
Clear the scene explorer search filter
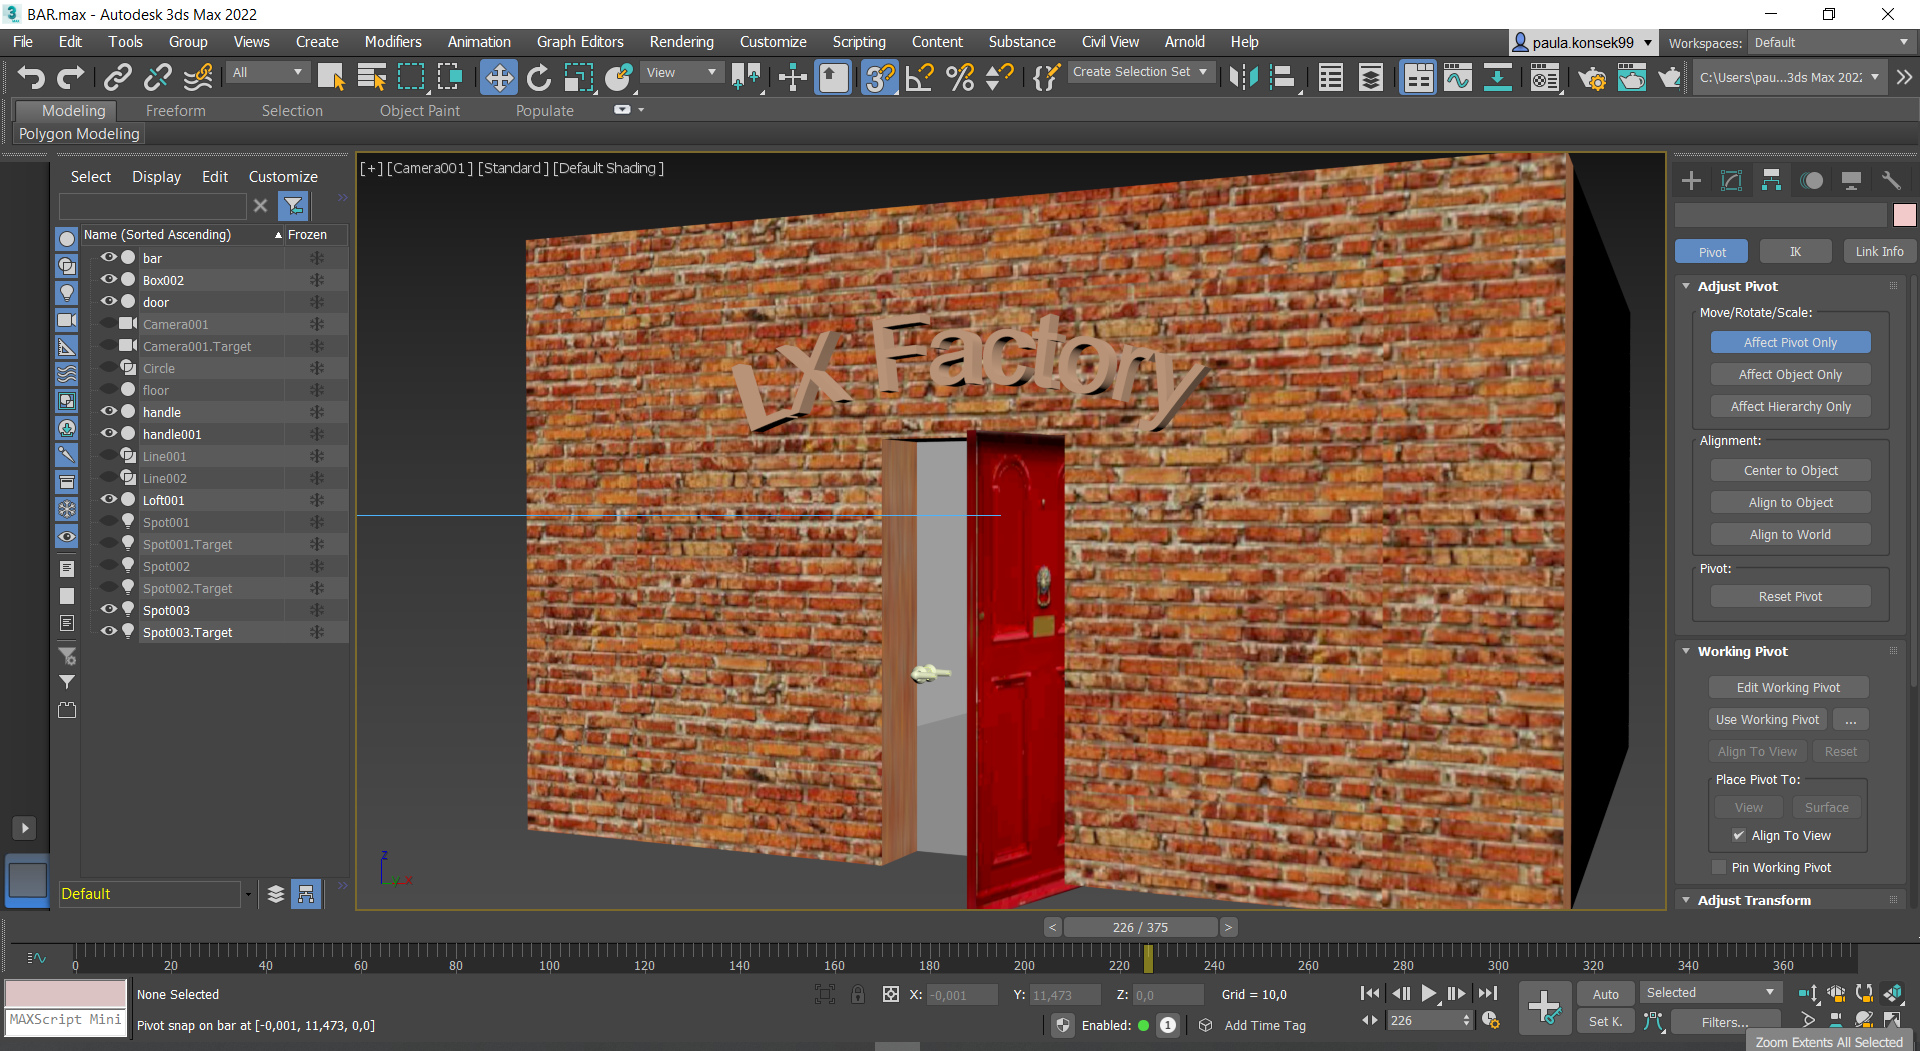[260, 205]
